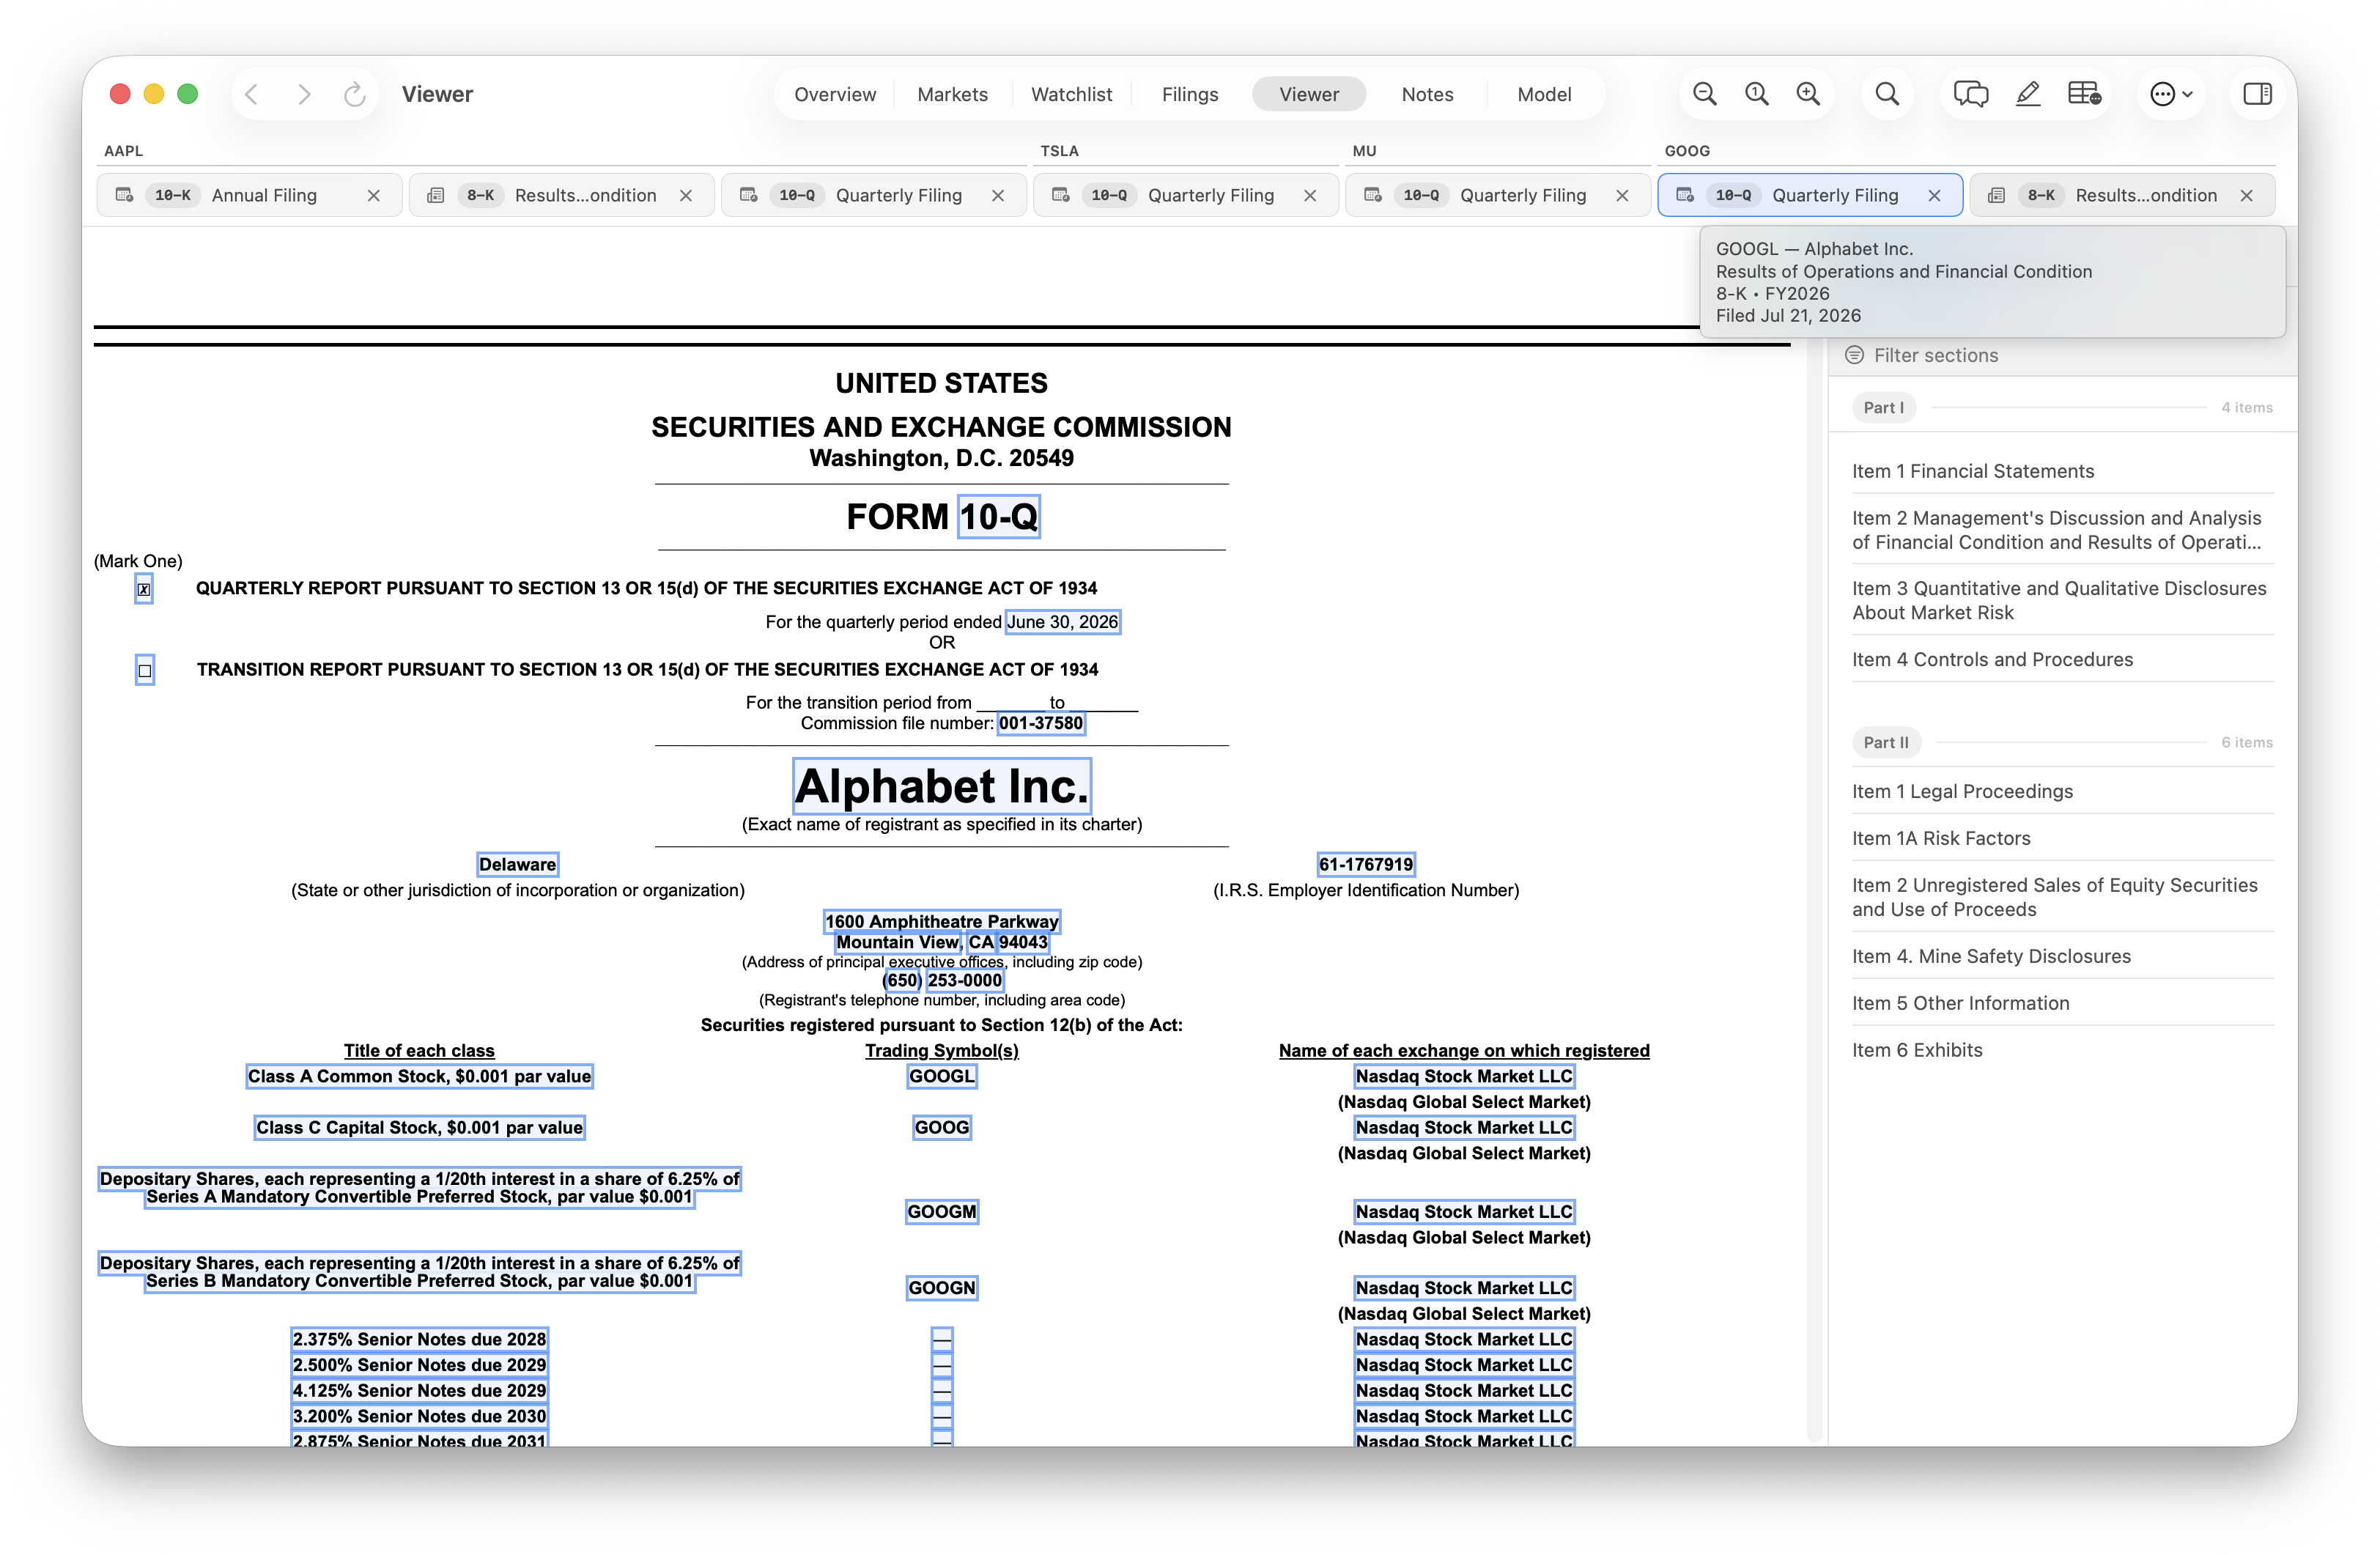This screenshot has height=1555, width=2380.
Task: Go back with the left chevron
Action: [x=251, y=94]
